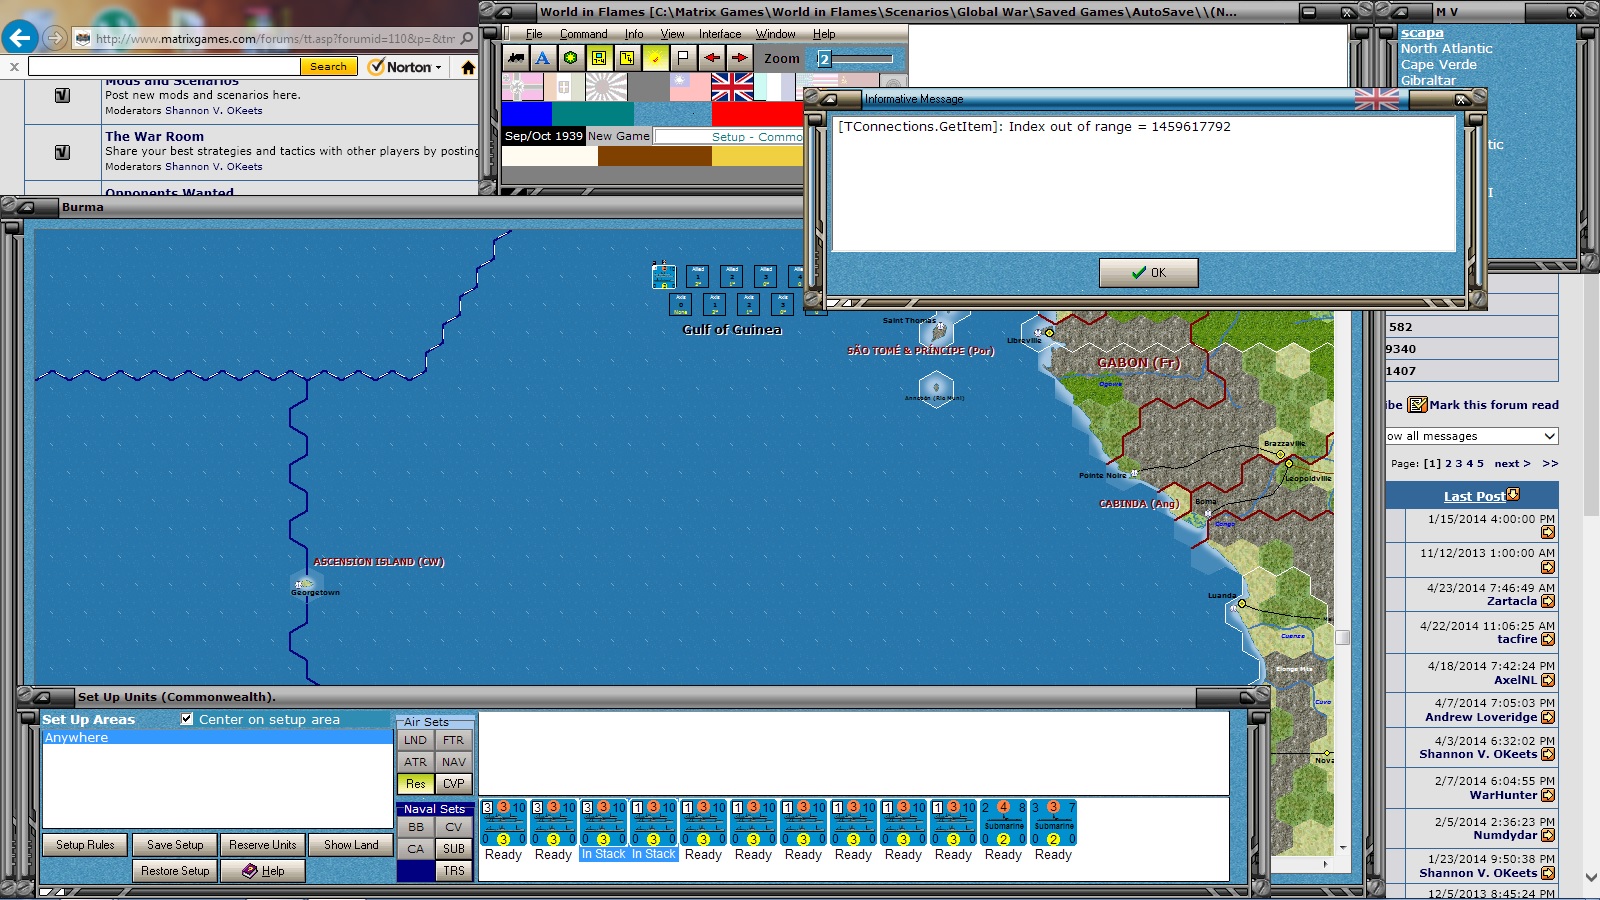
Task: Select the United Kingdom flag icon
Action: pyautogui.click(x=732, y=87)
